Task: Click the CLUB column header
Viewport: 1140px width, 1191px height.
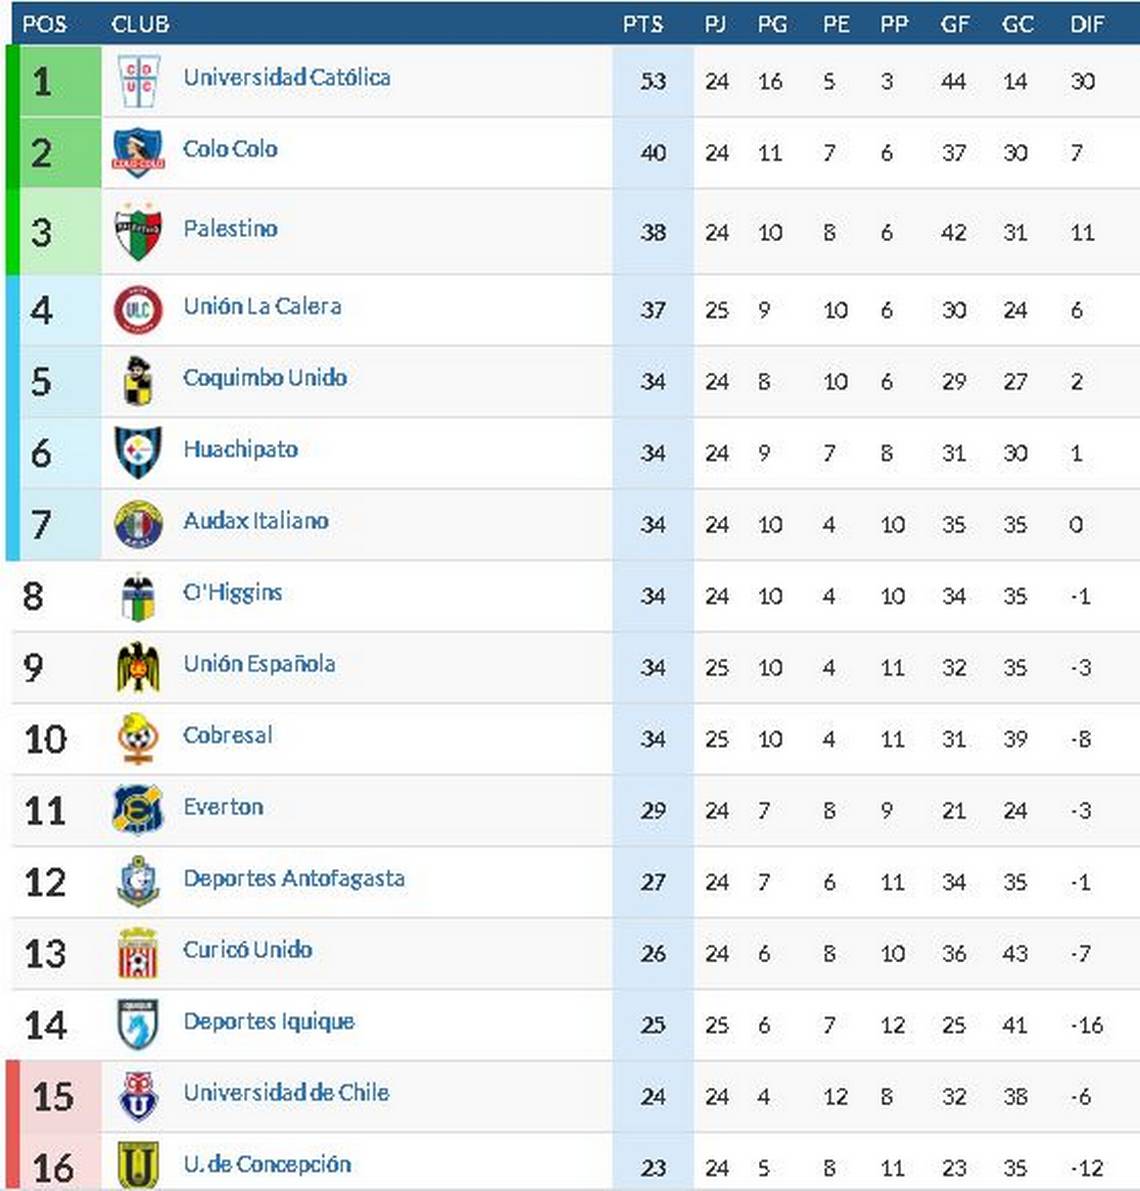Action: pos(141,24)
